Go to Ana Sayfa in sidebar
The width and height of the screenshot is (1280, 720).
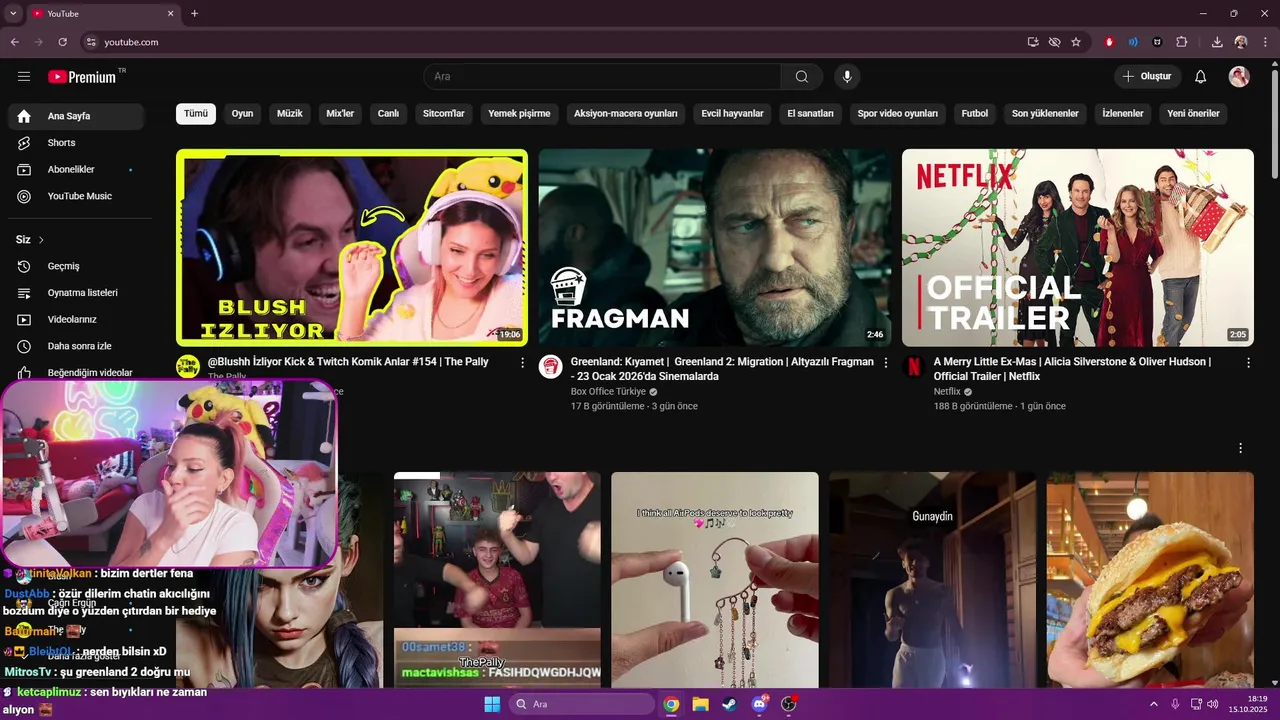click(x=76, y=116)
